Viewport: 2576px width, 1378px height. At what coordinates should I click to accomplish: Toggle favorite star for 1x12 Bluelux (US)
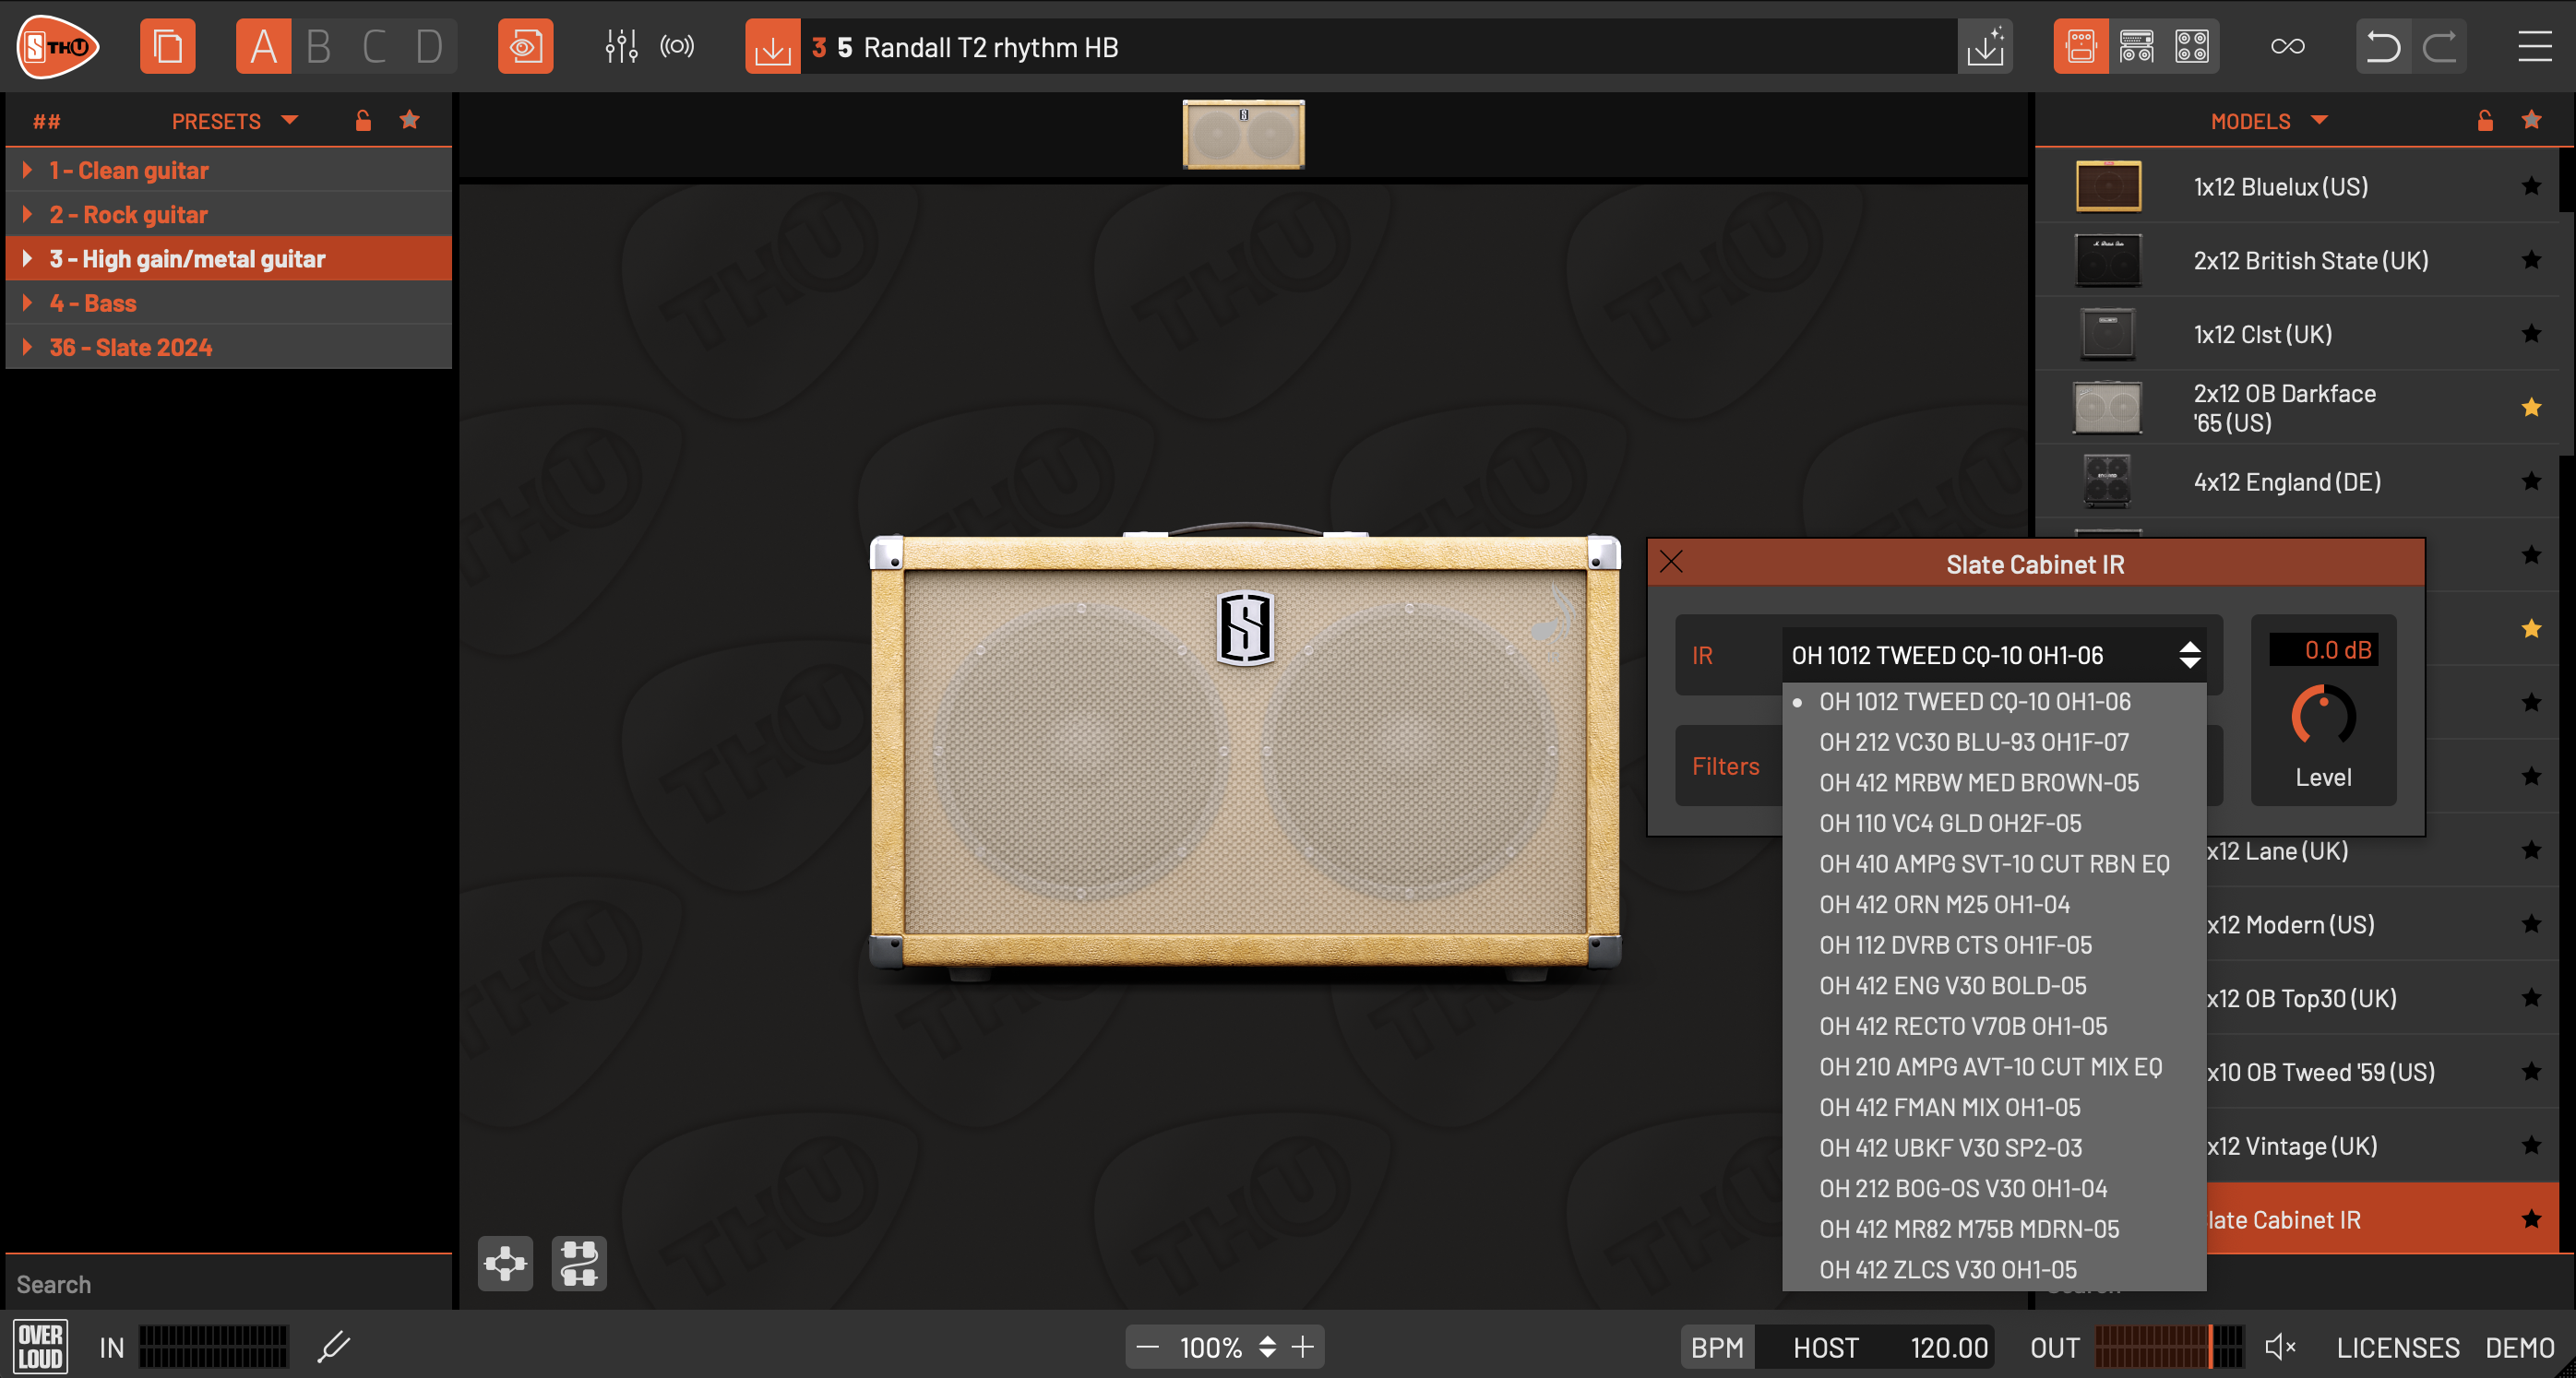click(x=2530, y=186)
